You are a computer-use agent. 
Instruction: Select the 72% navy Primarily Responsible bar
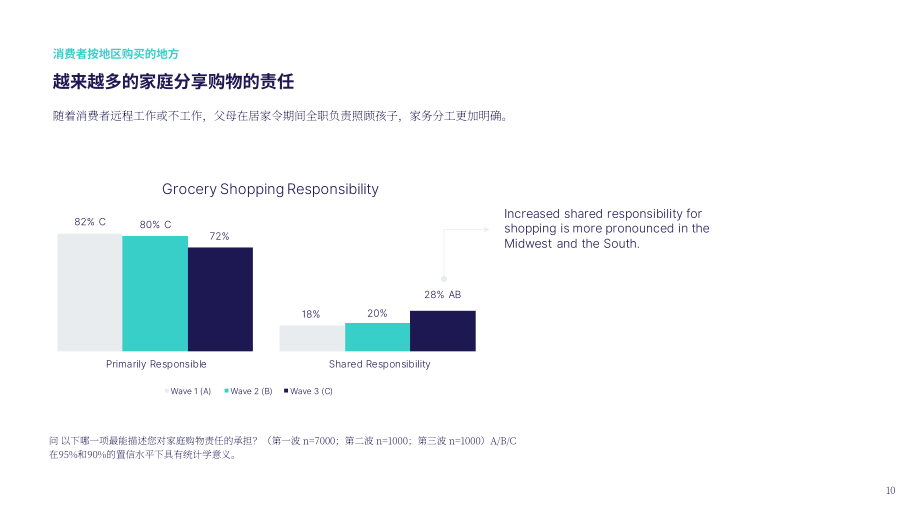coord(220,299)
